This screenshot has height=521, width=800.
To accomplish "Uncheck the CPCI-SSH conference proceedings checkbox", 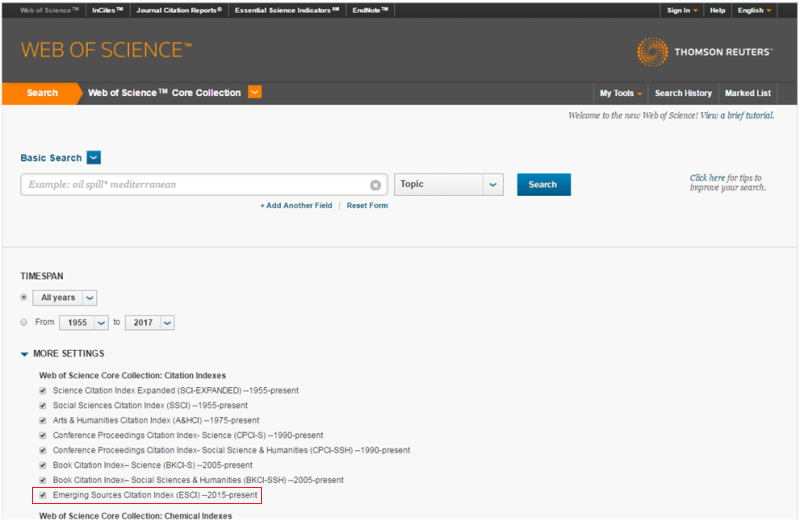I will click(43, 451).
